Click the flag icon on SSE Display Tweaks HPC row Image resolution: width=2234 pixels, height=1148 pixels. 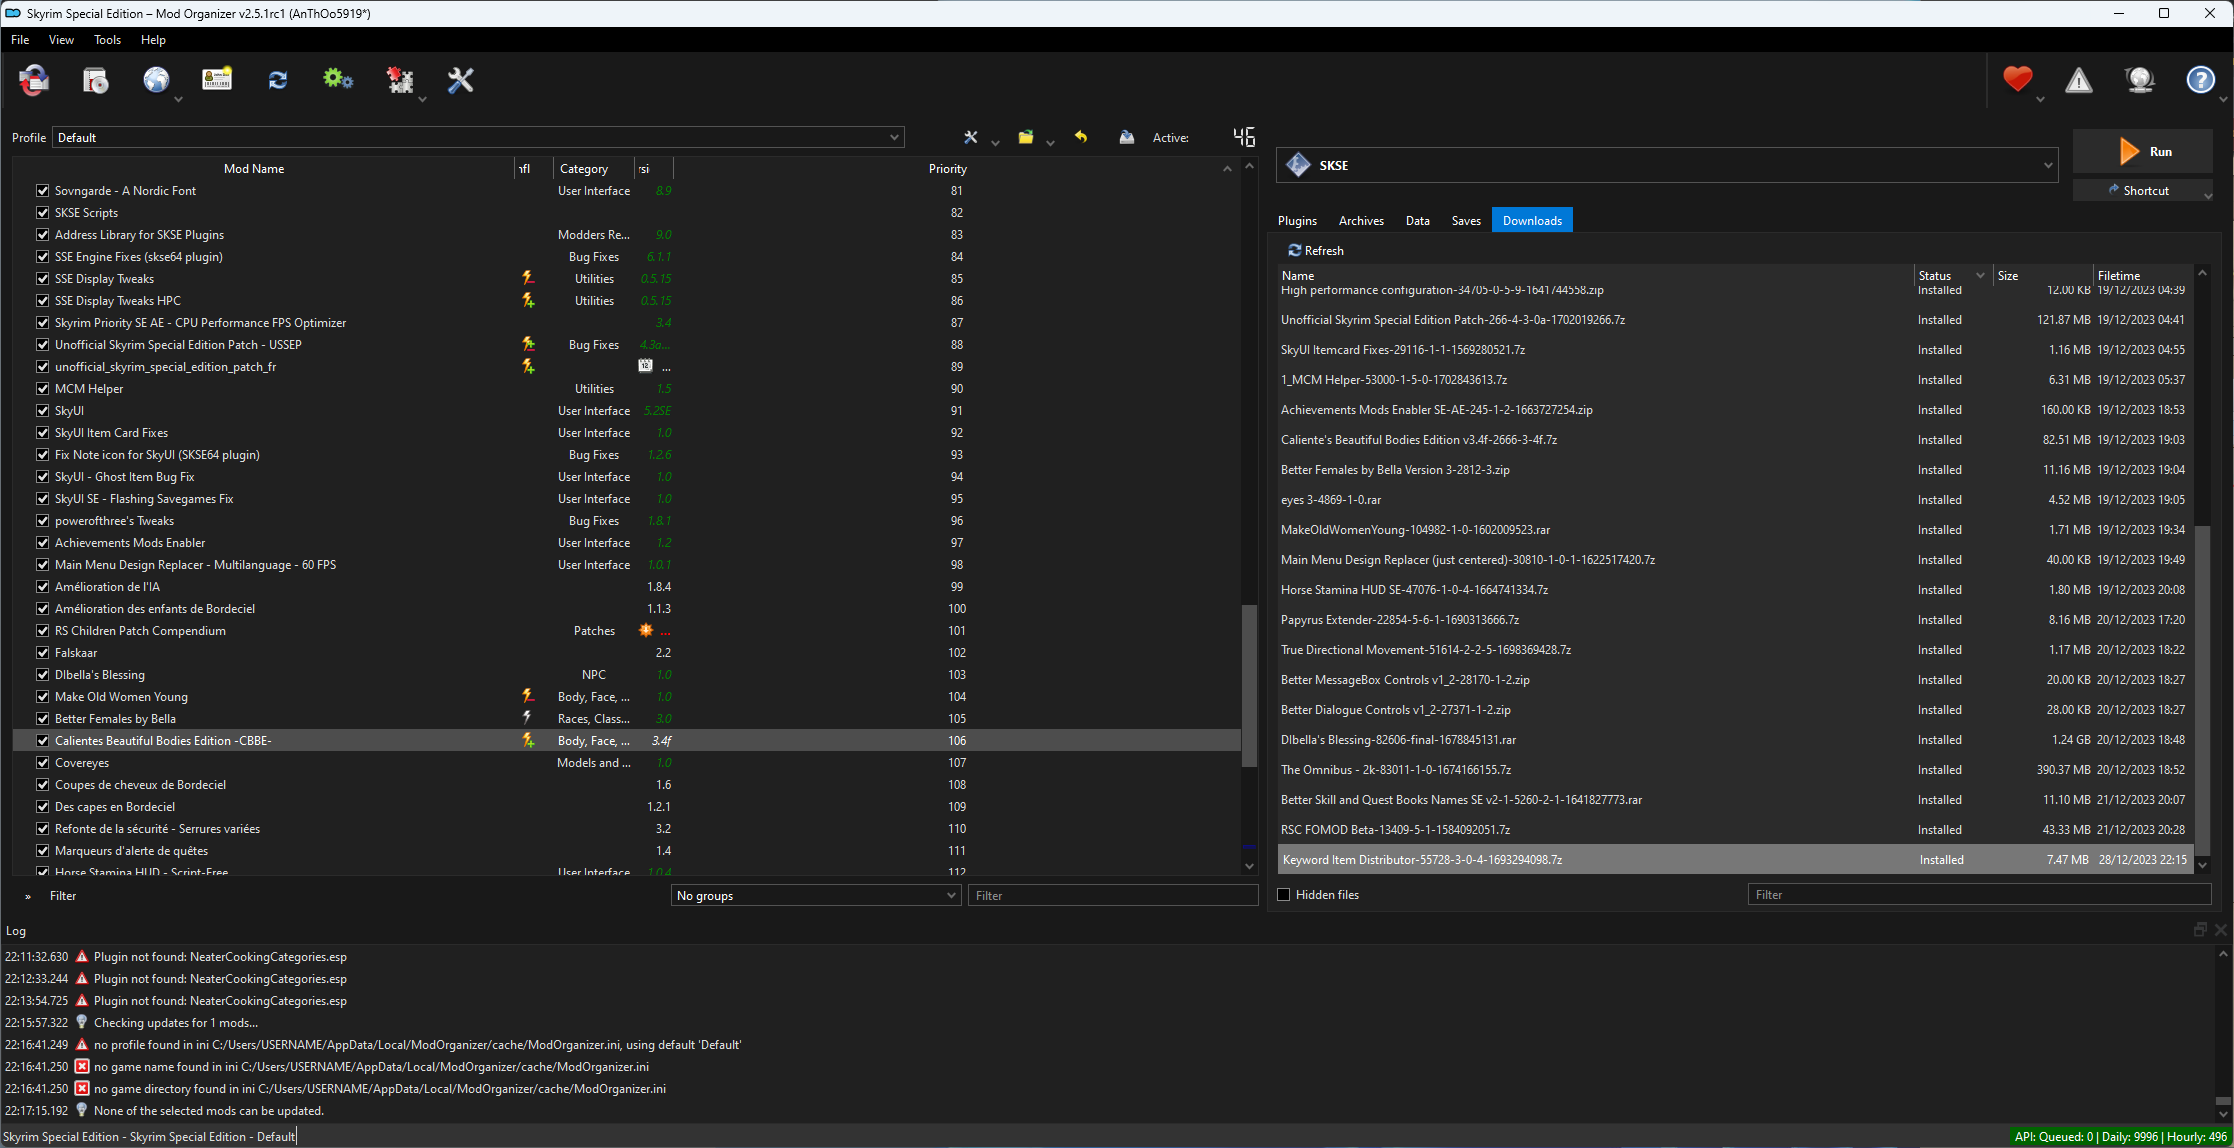click(x=528, y=300)
